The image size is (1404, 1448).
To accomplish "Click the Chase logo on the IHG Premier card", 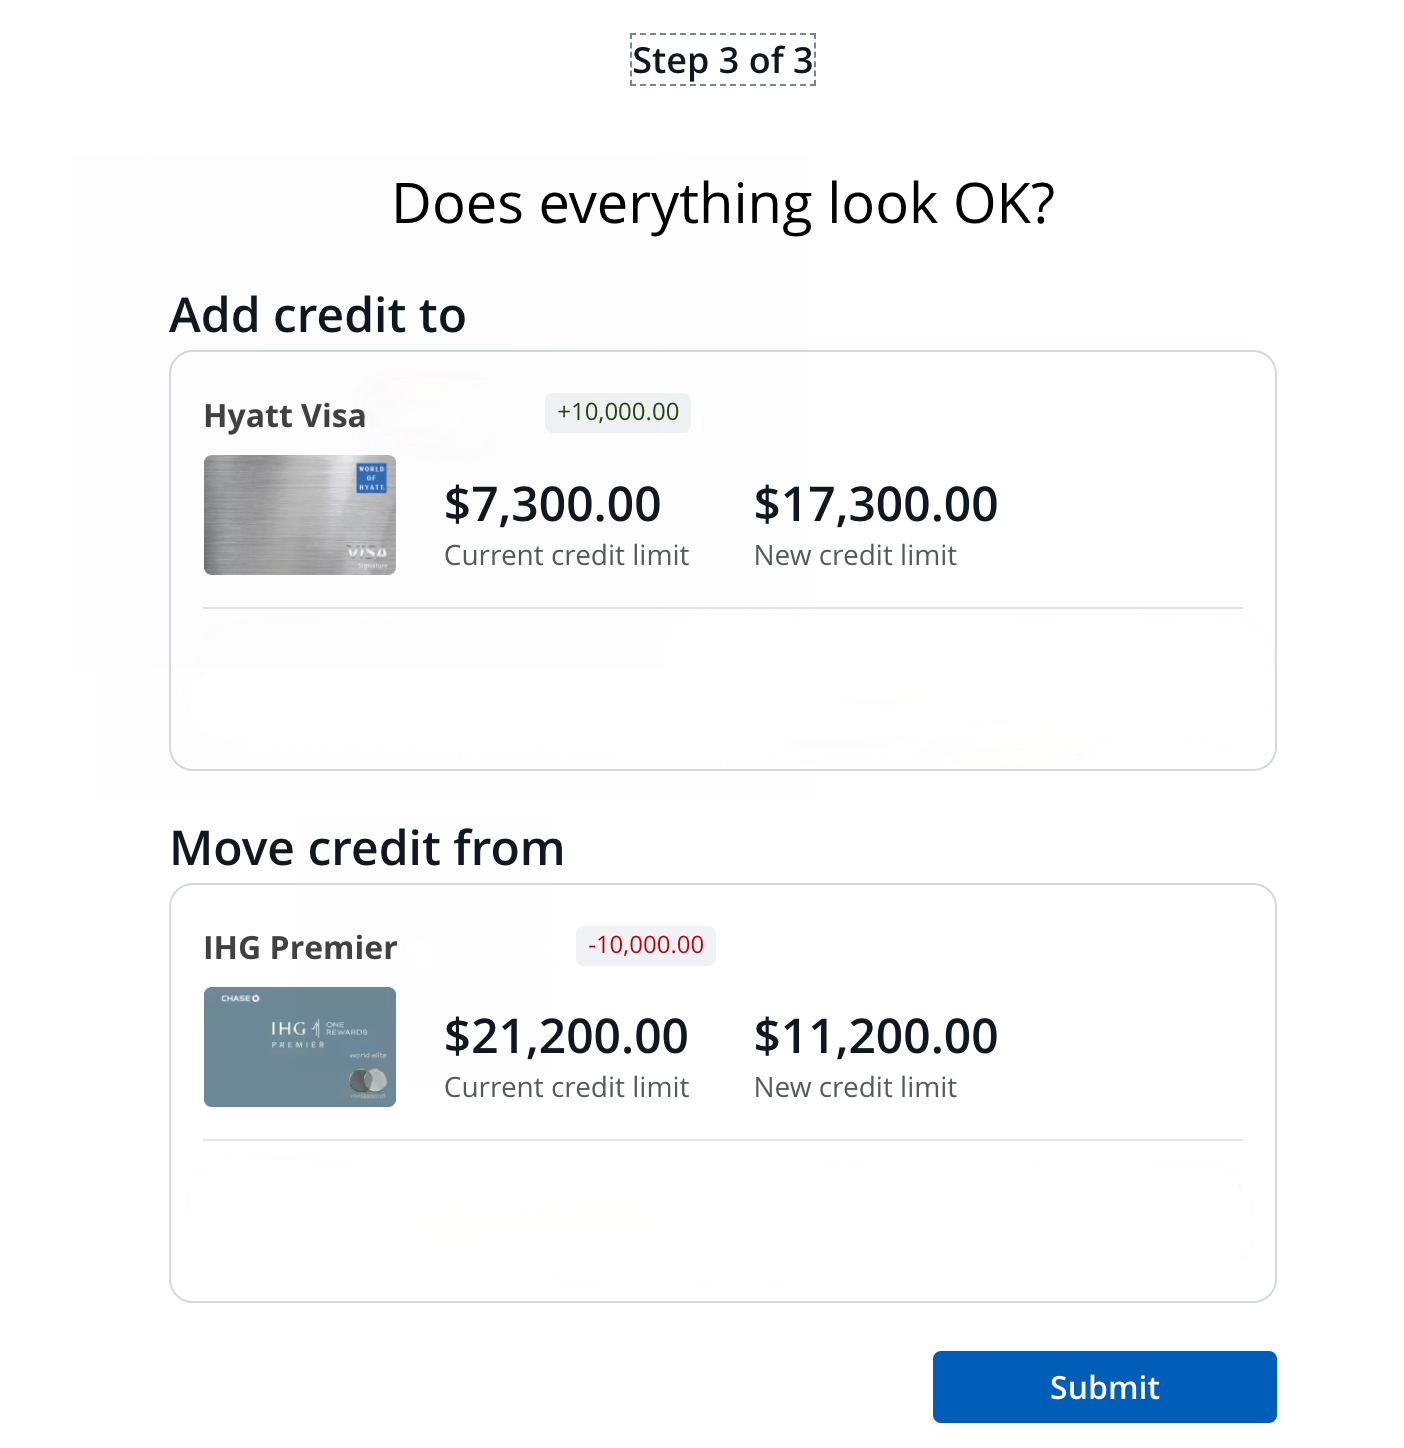I will click(x=240, y=998).
